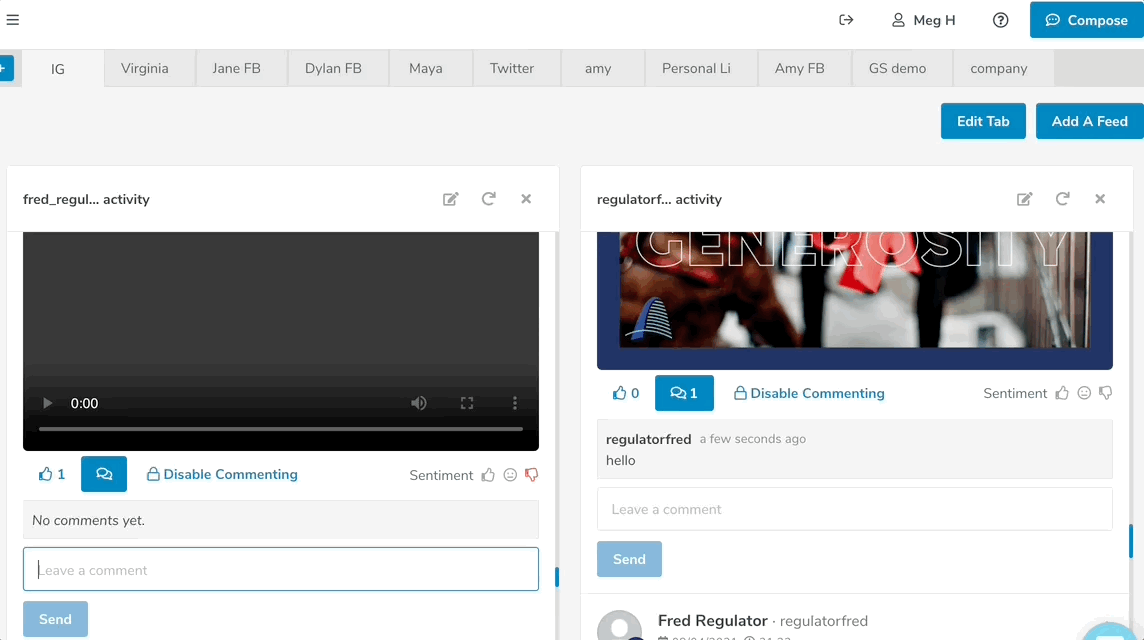The height and width of the screenshot is (640, 1144).
Task: Seek on the video progress bar
Action: tap(281, 429)
